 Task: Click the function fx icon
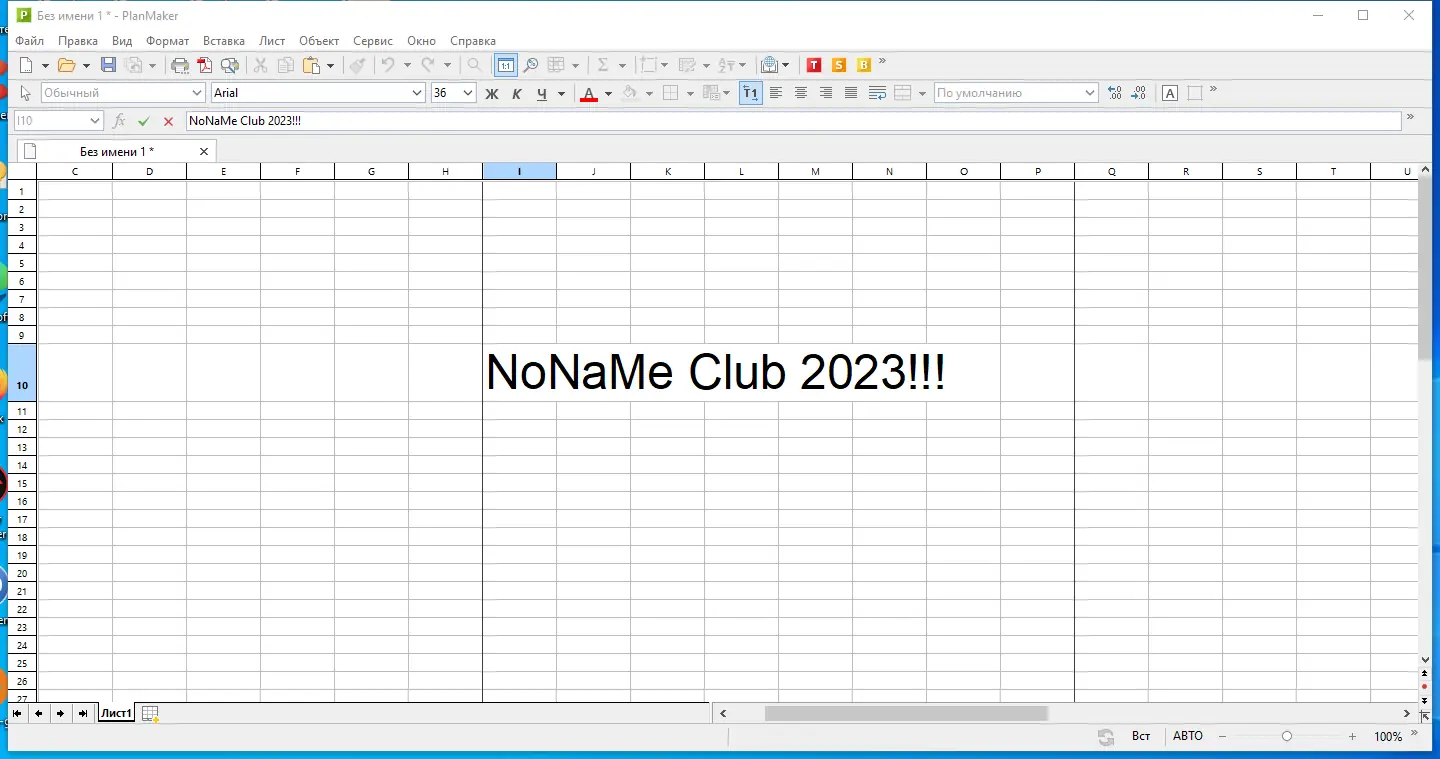(x=119, y=121)
